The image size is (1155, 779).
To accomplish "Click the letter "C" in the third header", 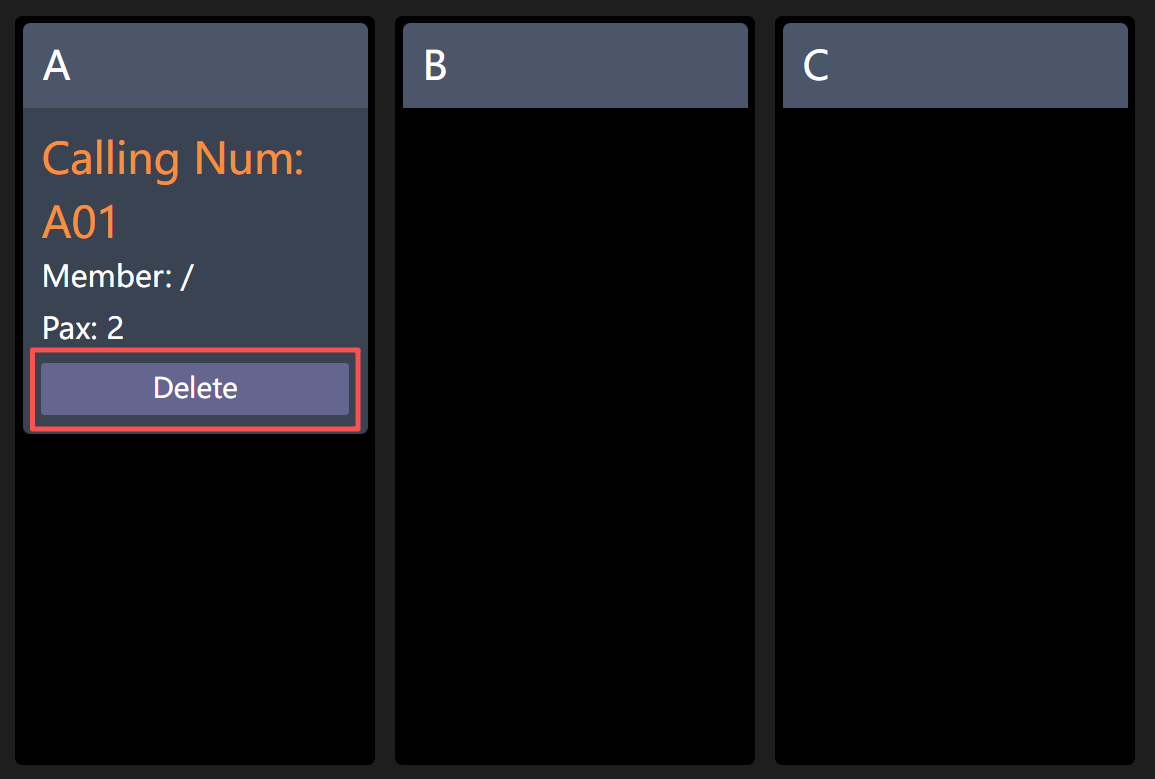I will (x=816, y=66).
